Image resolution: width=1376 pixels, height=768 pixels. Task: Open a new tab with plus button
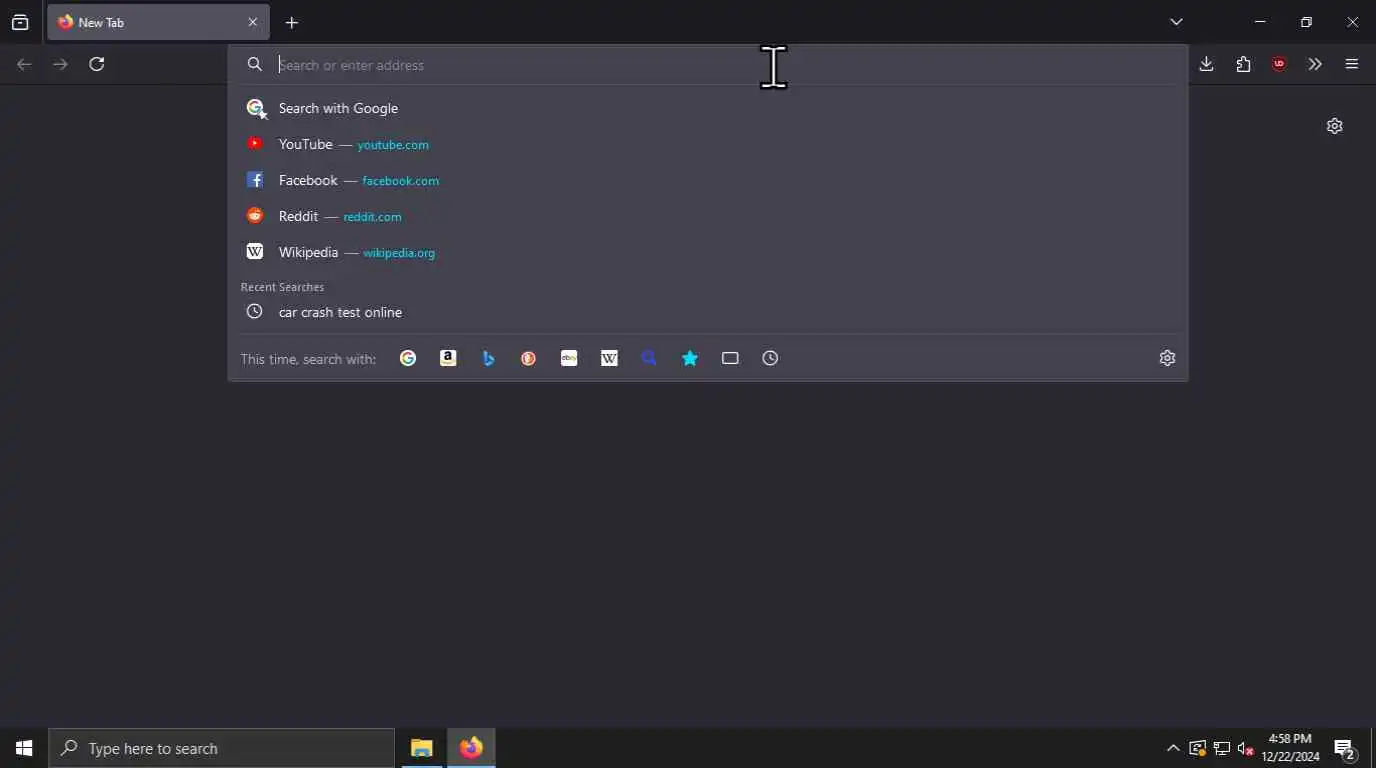pyautogui.click(x=292, y=22)
